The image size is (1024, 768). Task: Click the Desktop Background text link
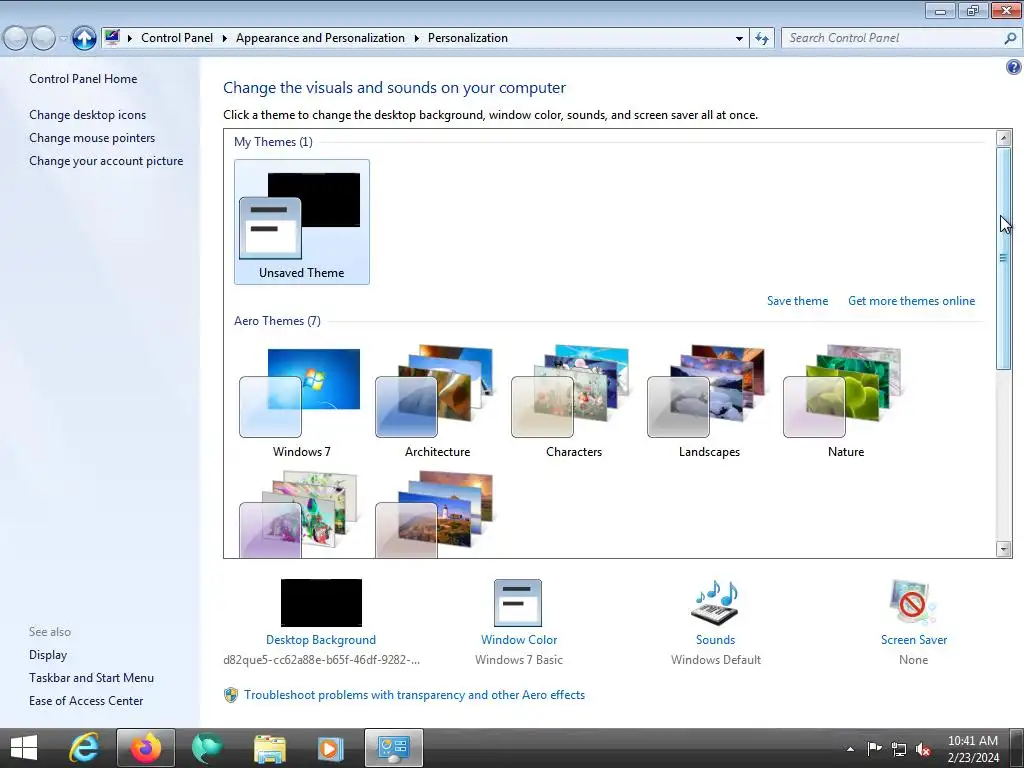coord(321,640)
